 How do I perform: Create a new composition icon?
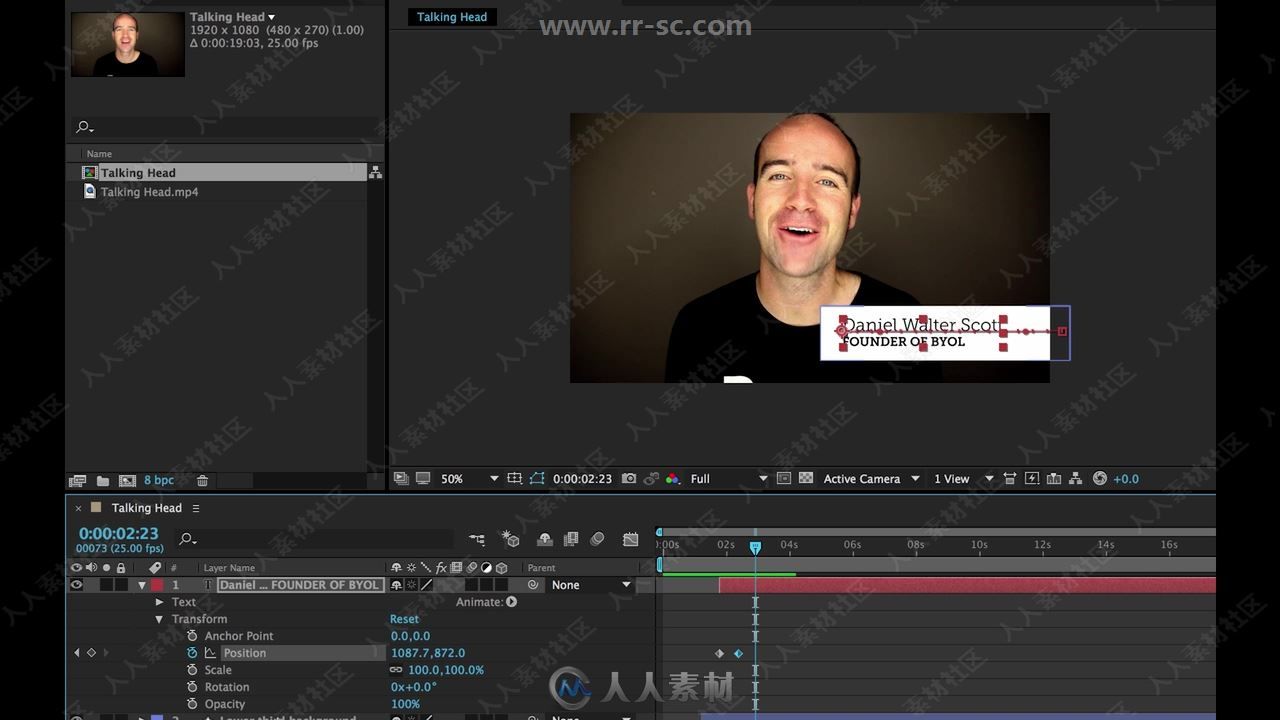[127, 480]
